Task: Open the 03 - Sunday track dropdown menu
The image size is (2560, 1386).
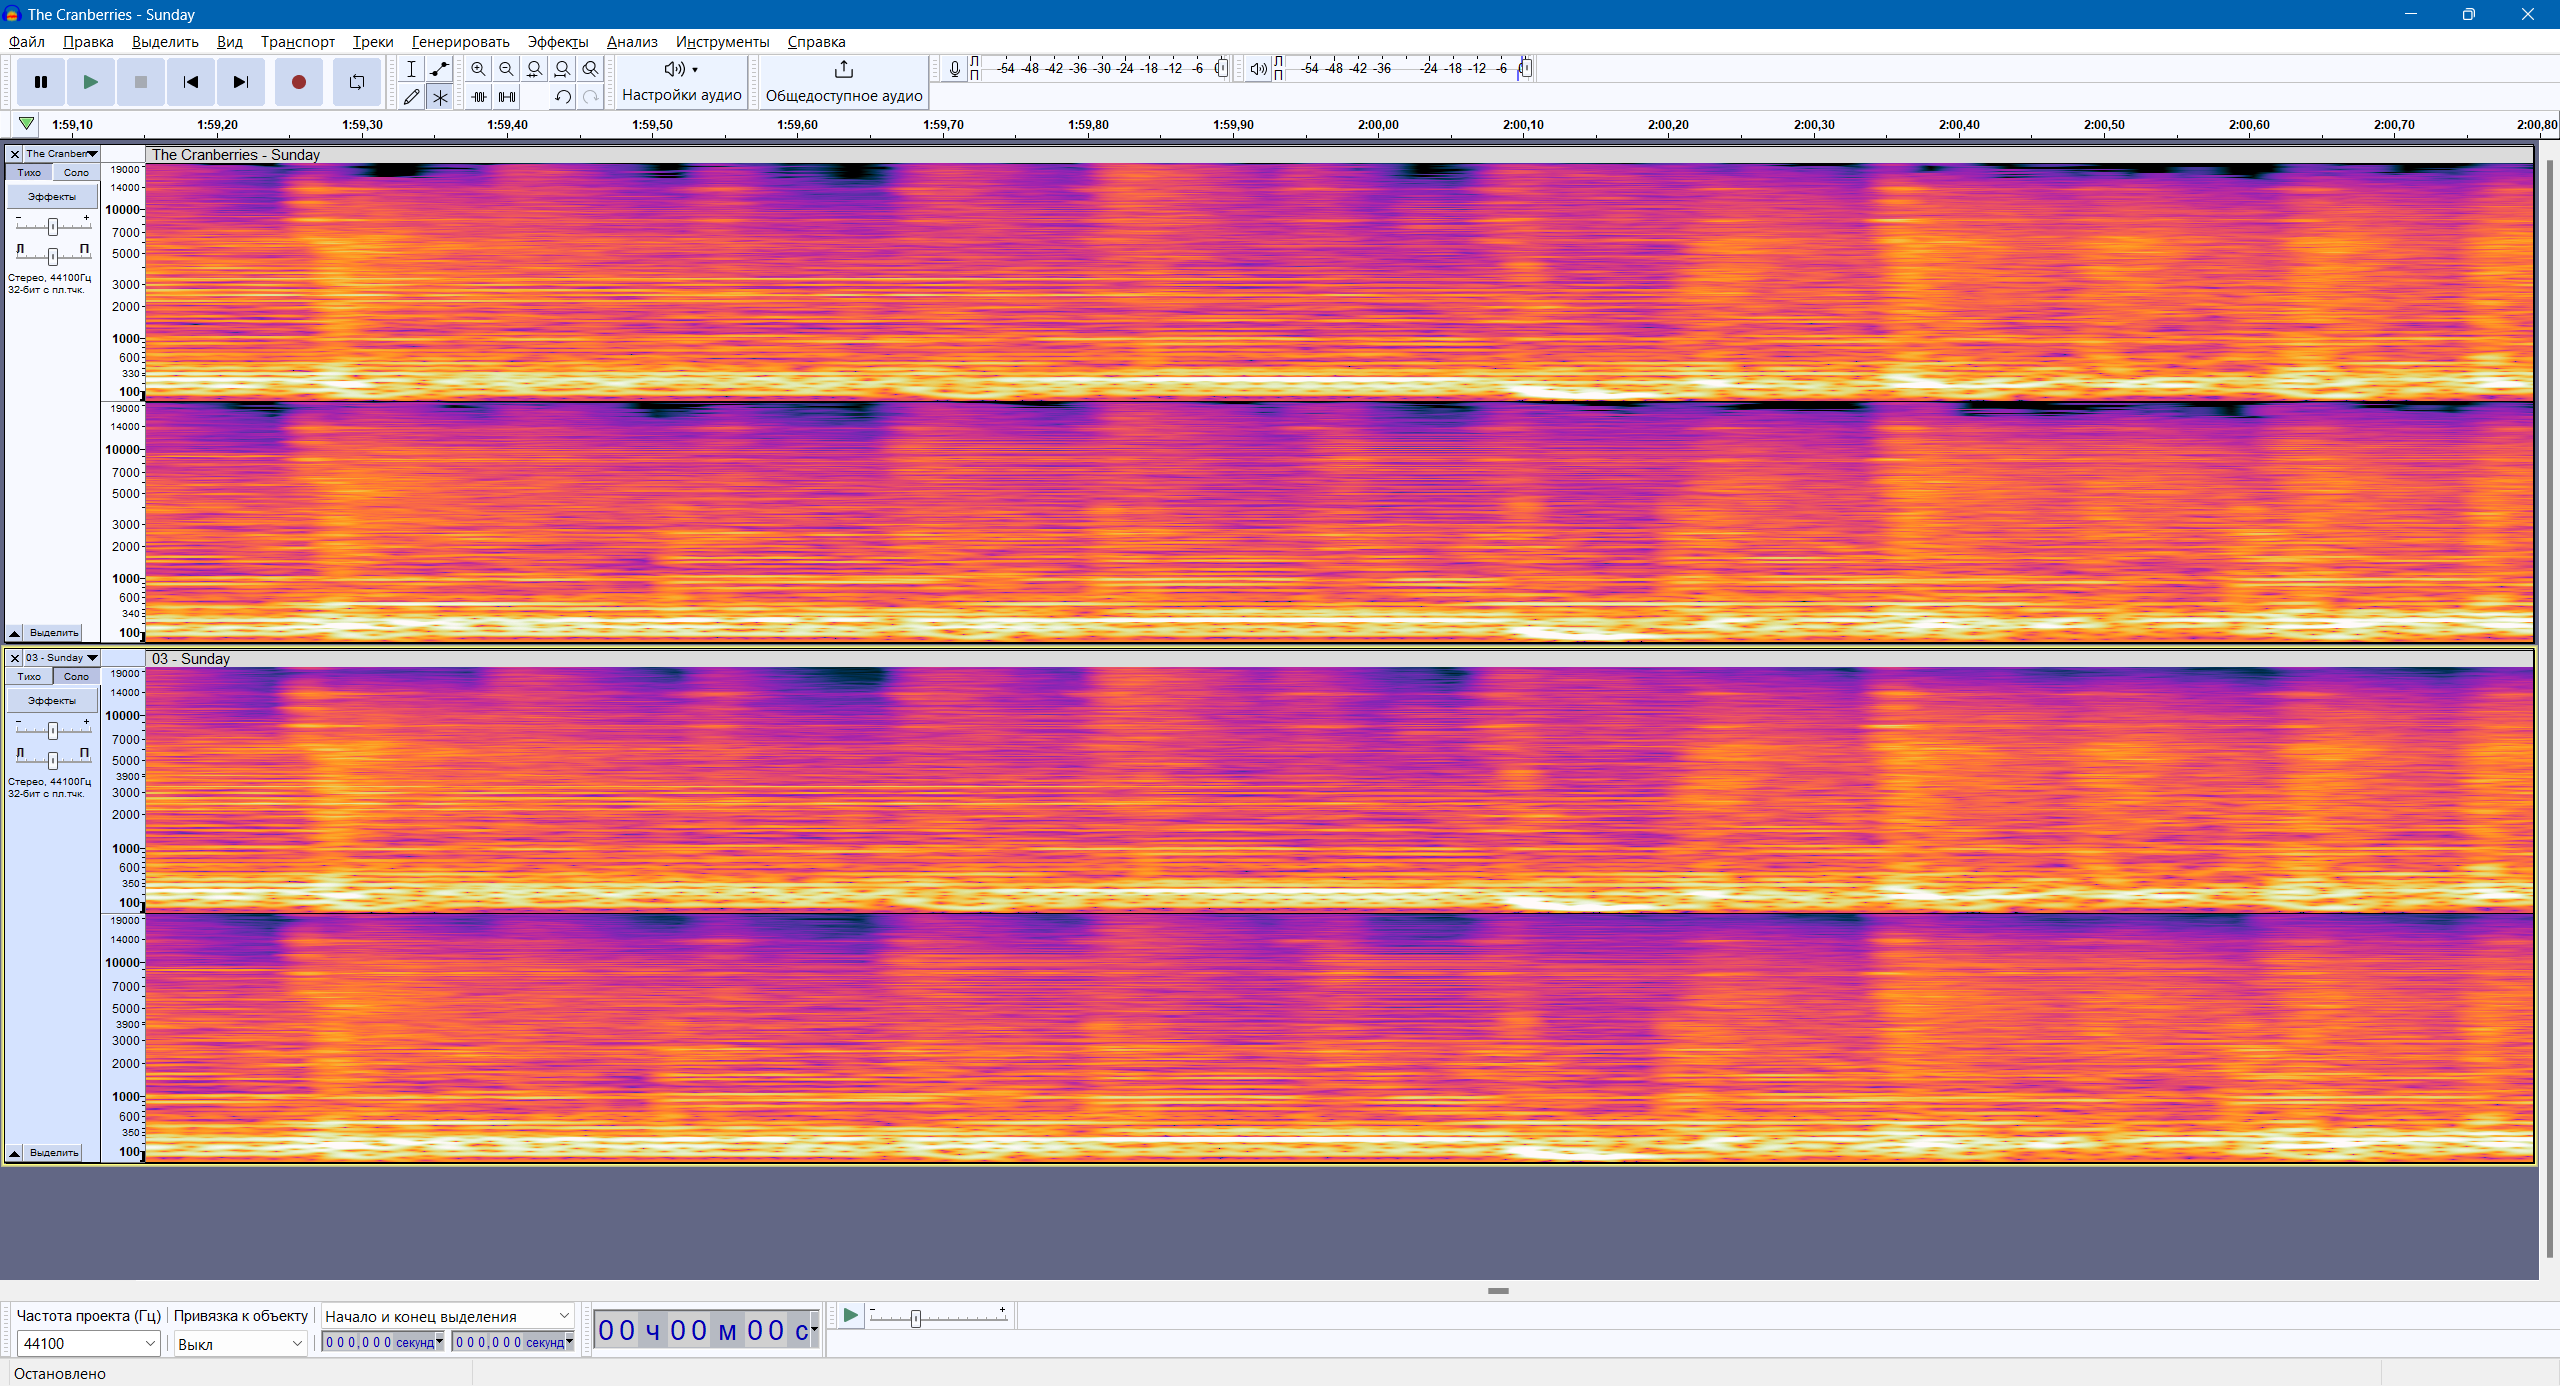Action: tap(92, 658)
